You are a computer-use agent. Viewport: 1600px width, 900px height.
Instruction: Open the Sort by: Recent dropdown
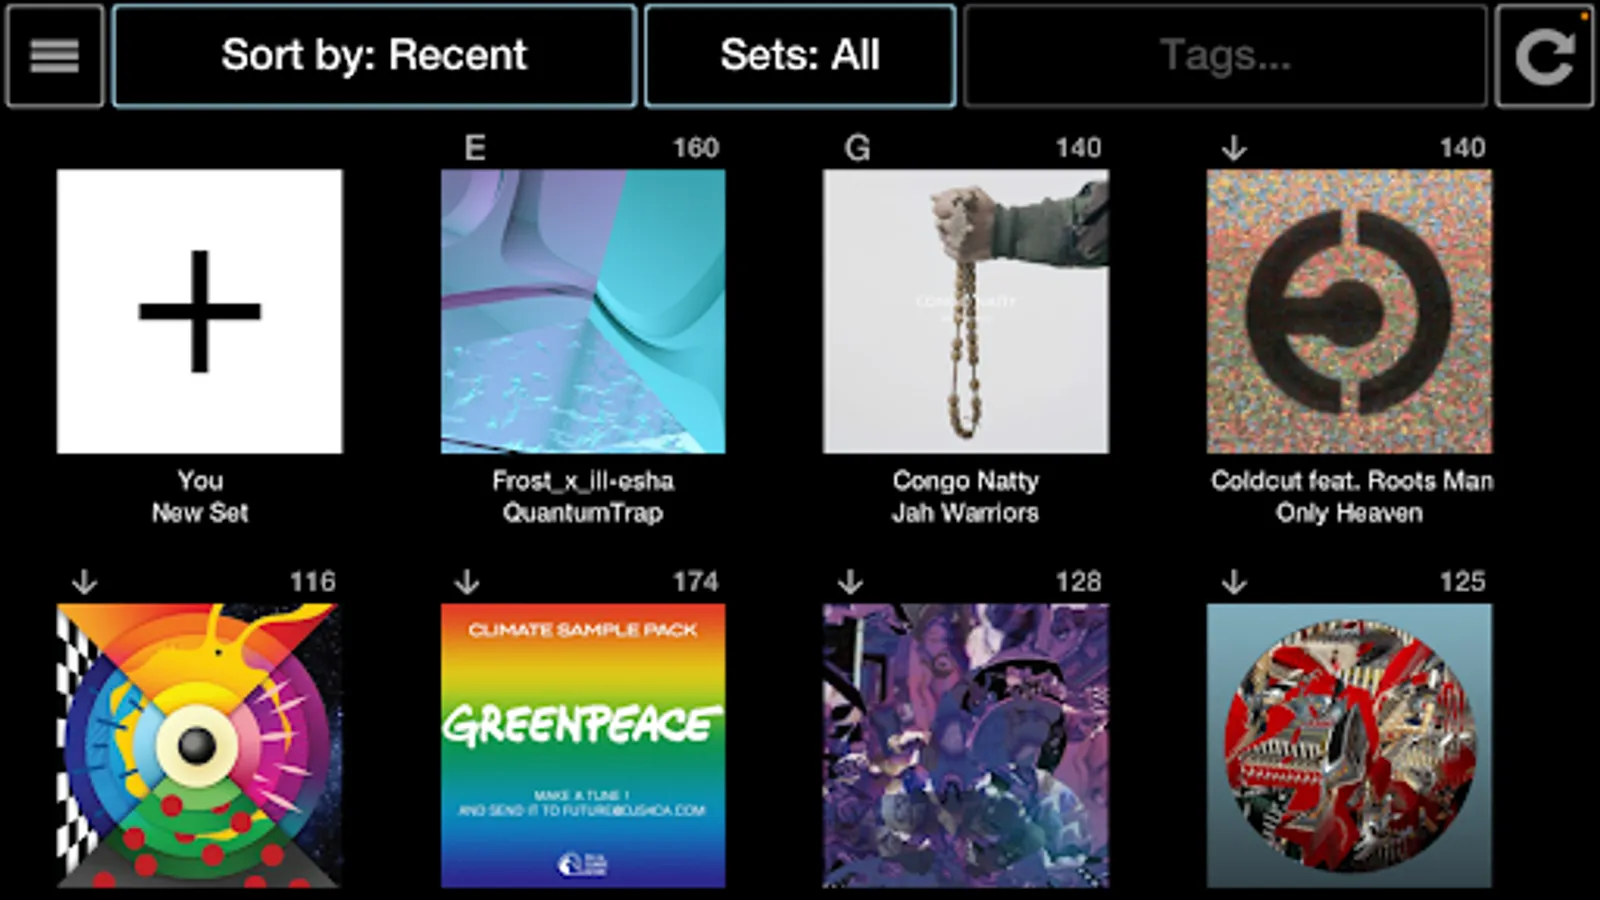coord(374,56)
